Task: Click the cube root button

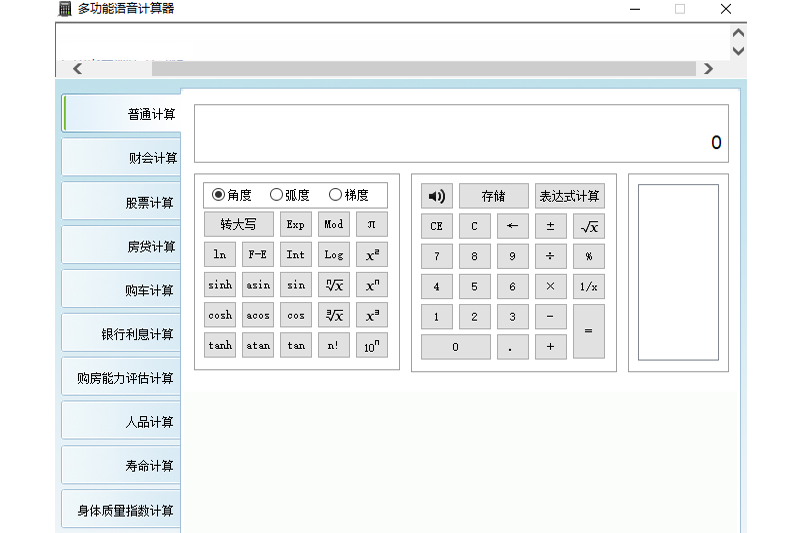Action: pyautogui.click(x=334, y=315)
